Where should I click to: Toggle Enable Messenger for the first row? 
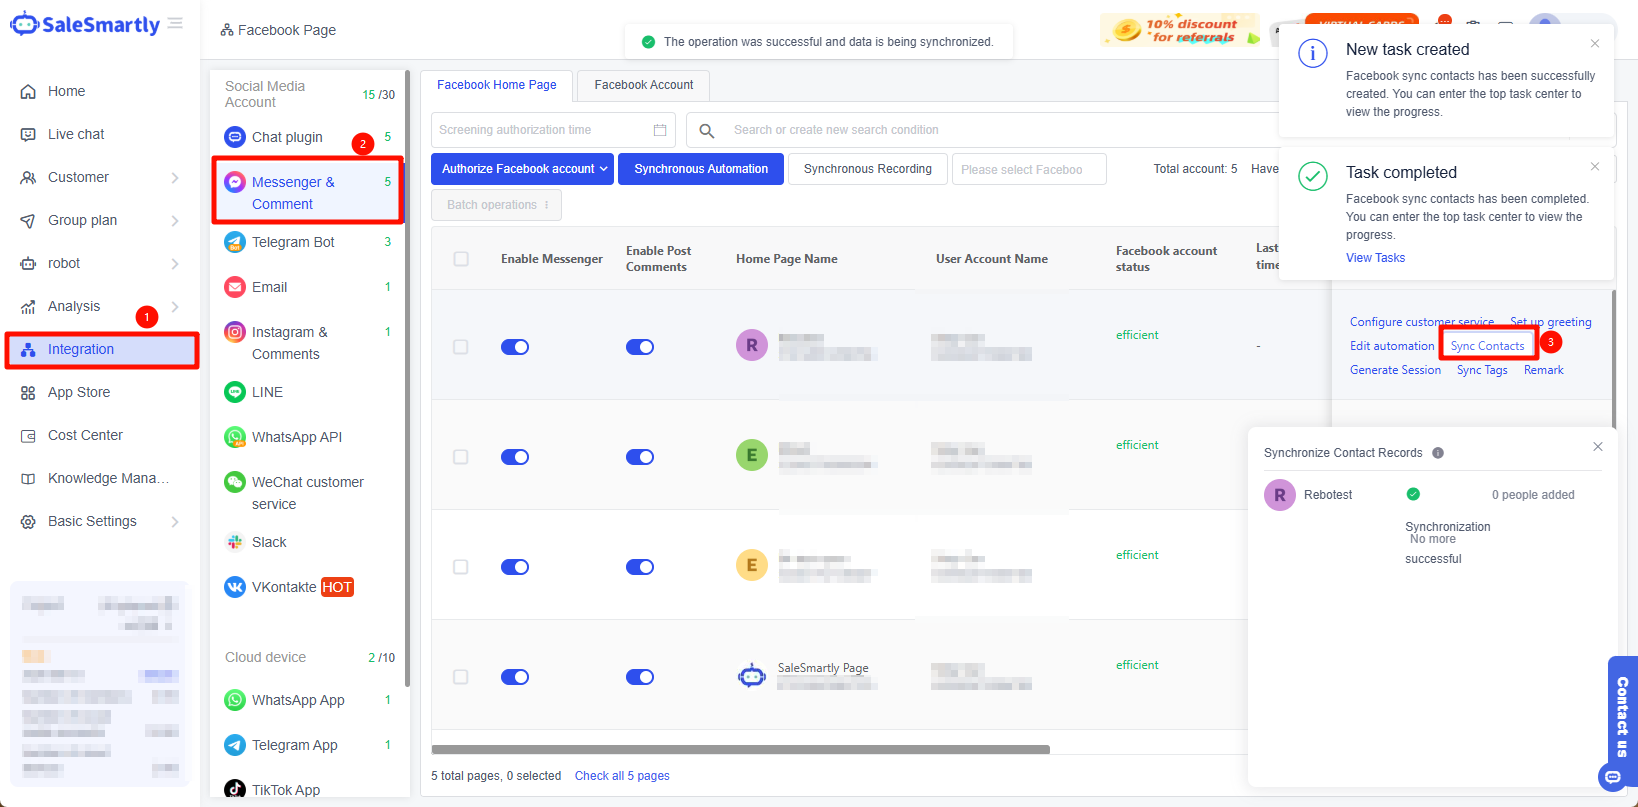[515, 347]
